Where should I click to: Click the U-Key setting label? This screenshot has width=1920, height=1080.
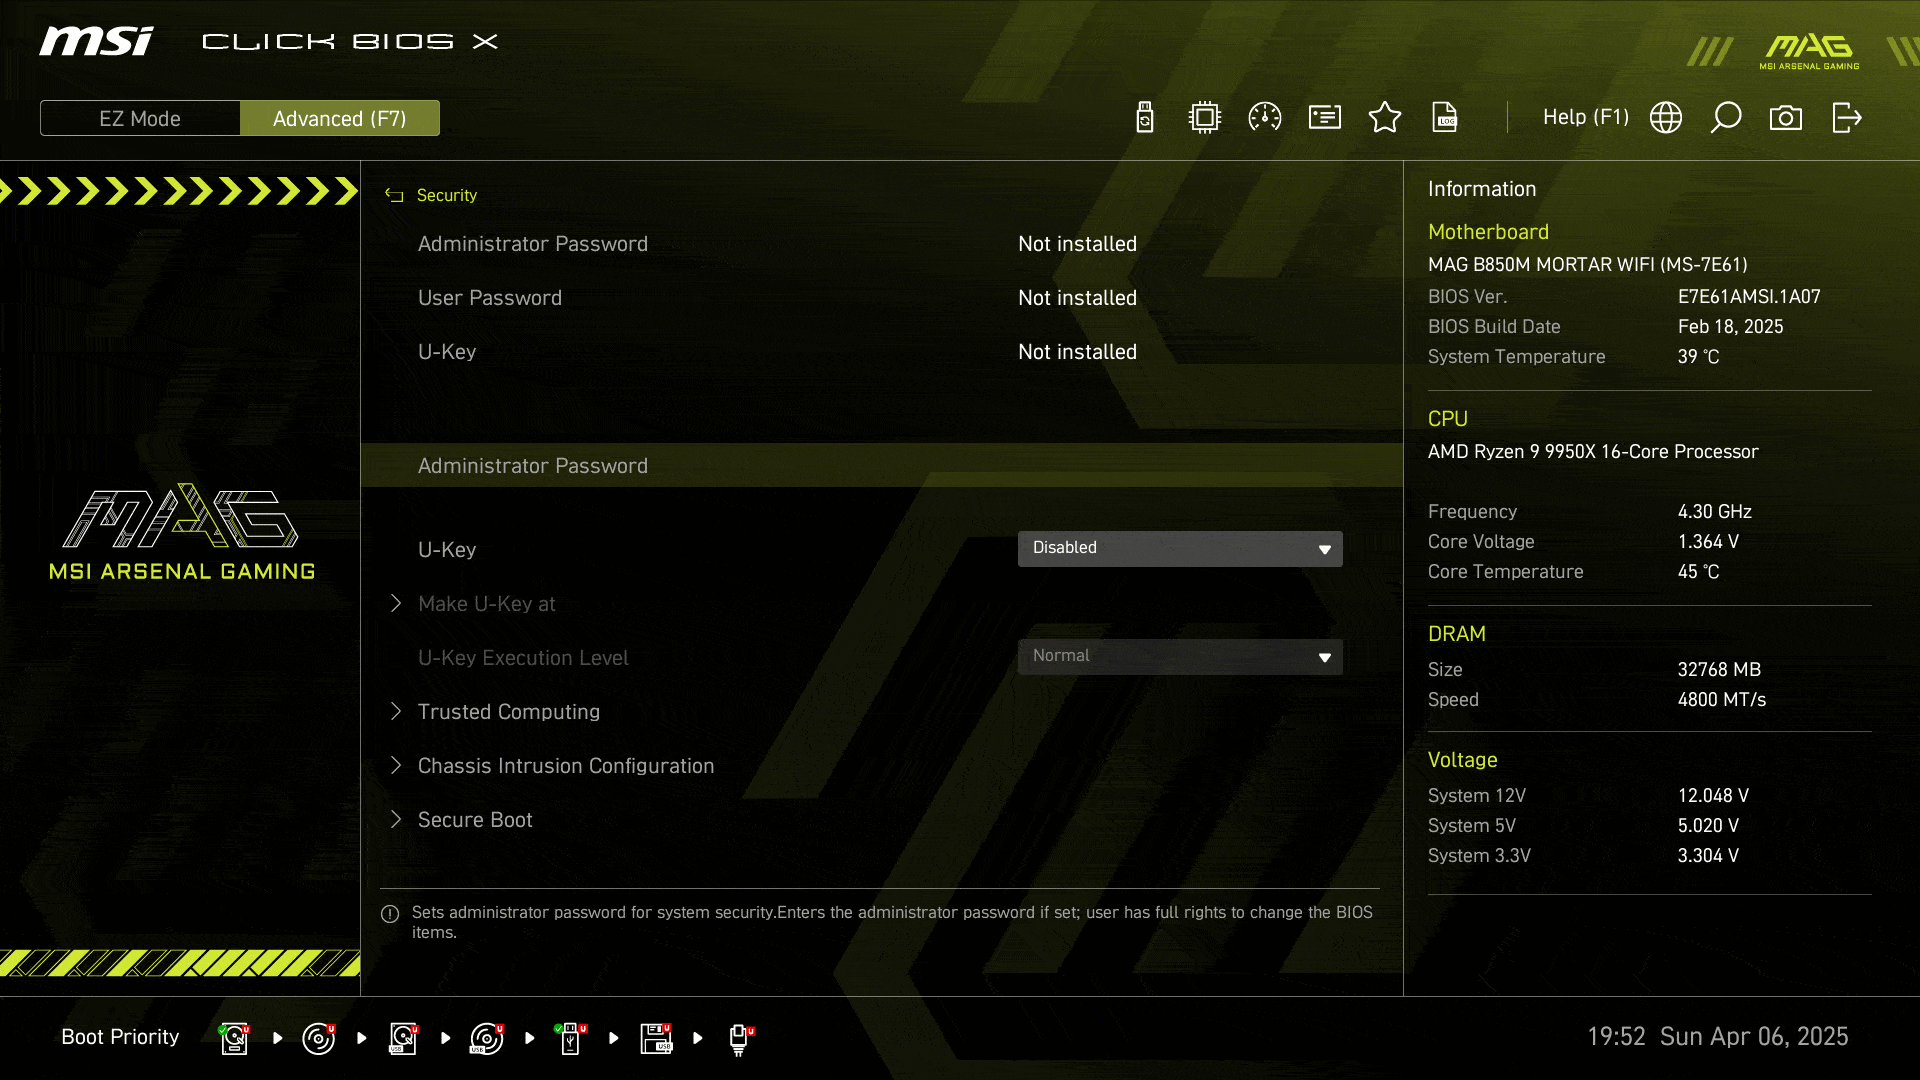click(x=447, y=550)
